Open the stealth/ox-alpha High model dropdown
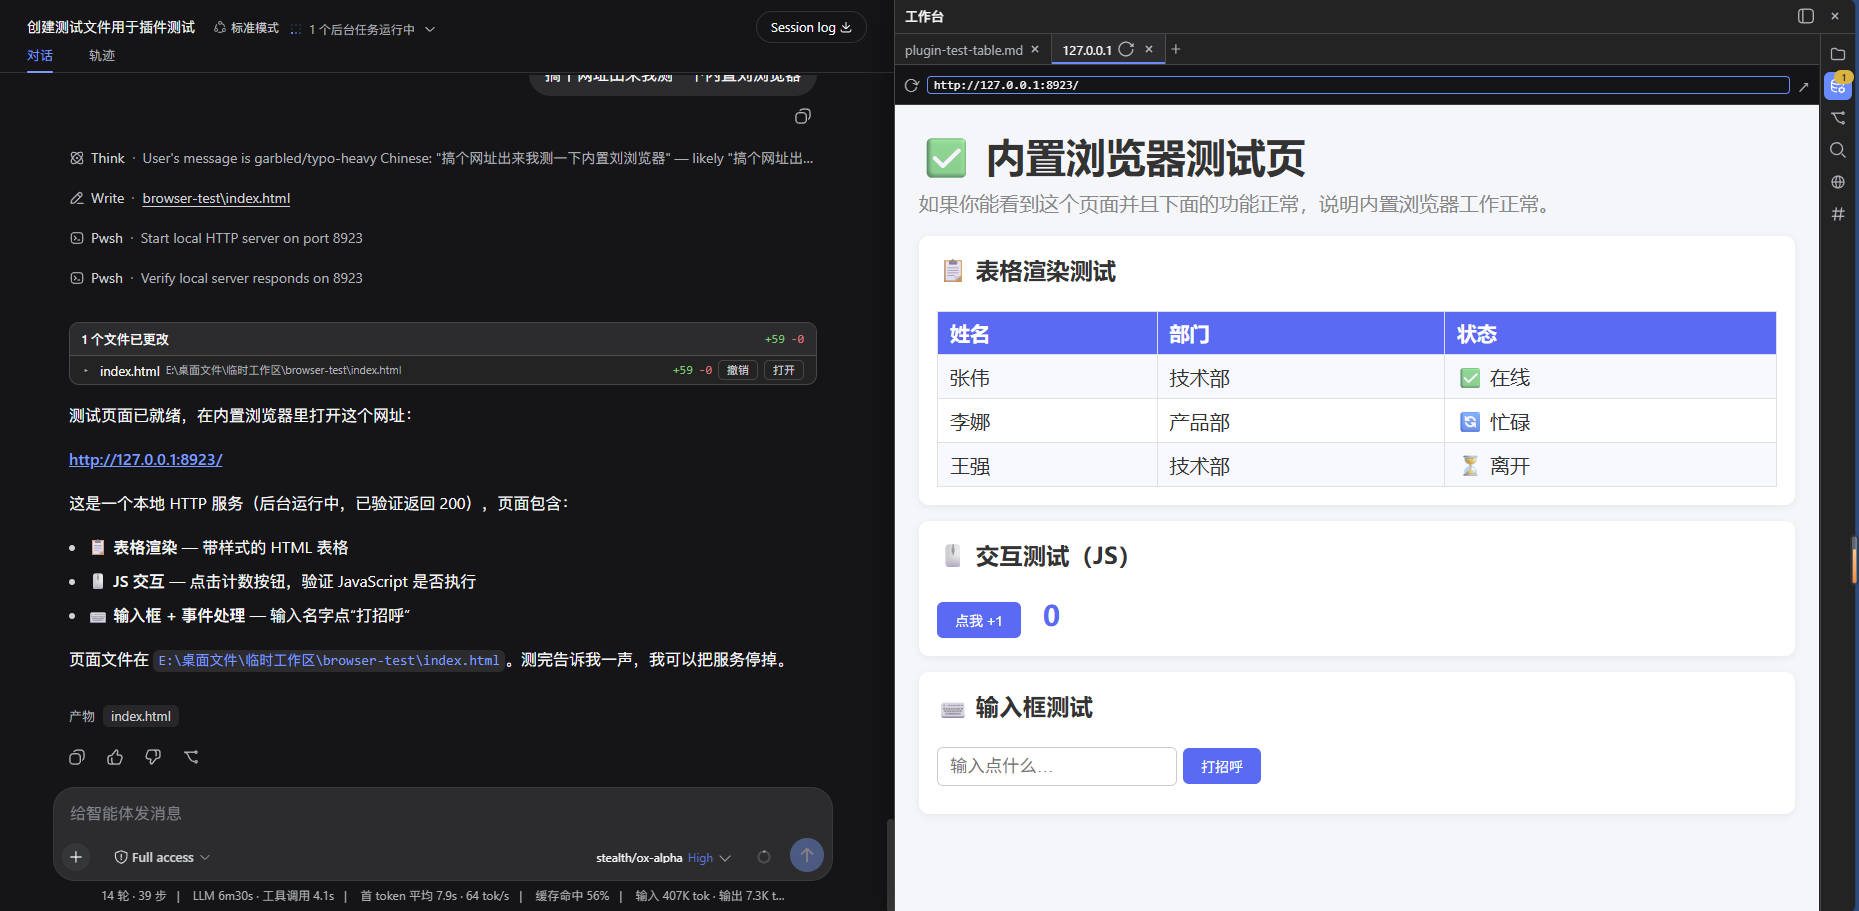Viewport: 1859px width, 911px height. (663, 858)
